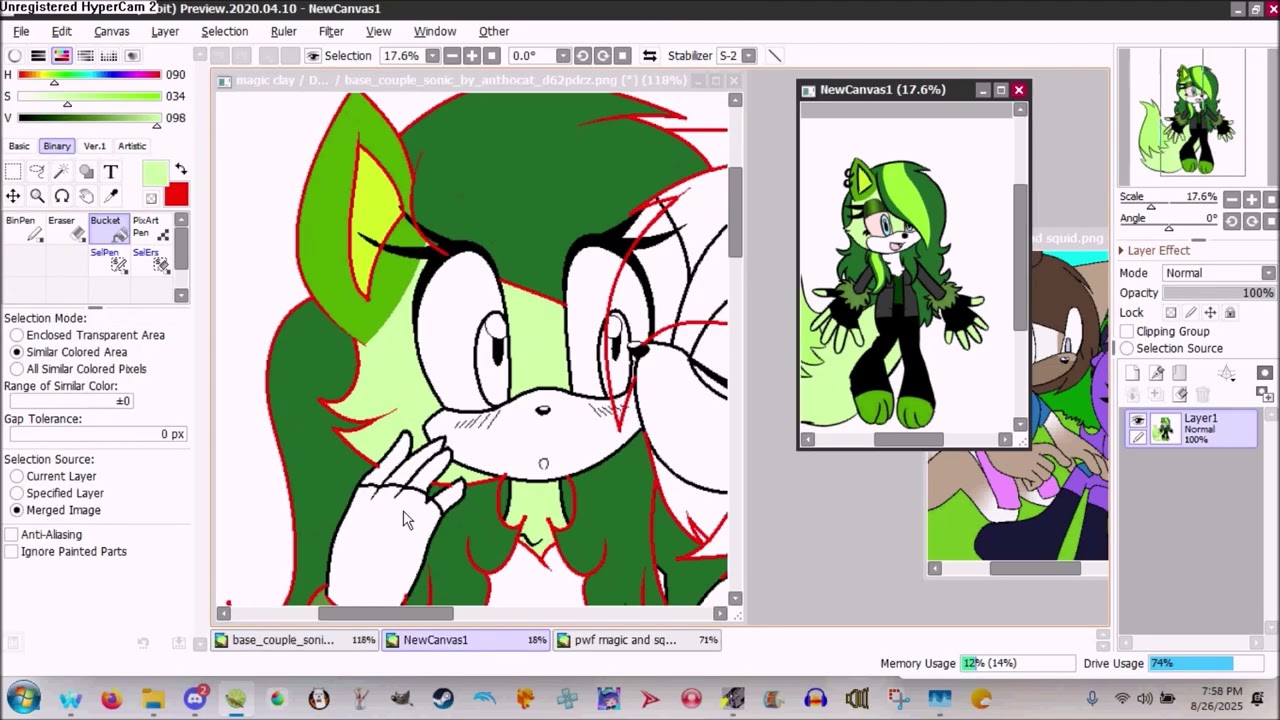Switch to pwf magic and sq... canvas tab

(x=638, y=640)
